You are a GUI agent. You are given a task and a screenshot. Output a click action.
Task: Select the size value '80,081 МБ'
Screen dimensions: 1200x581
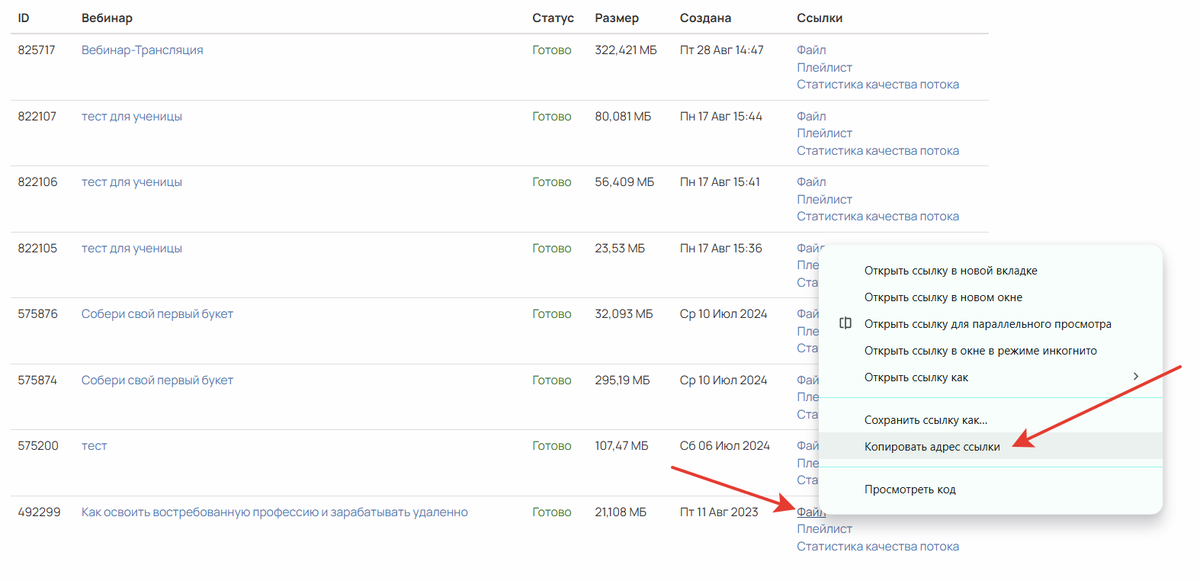click(623, 116)
